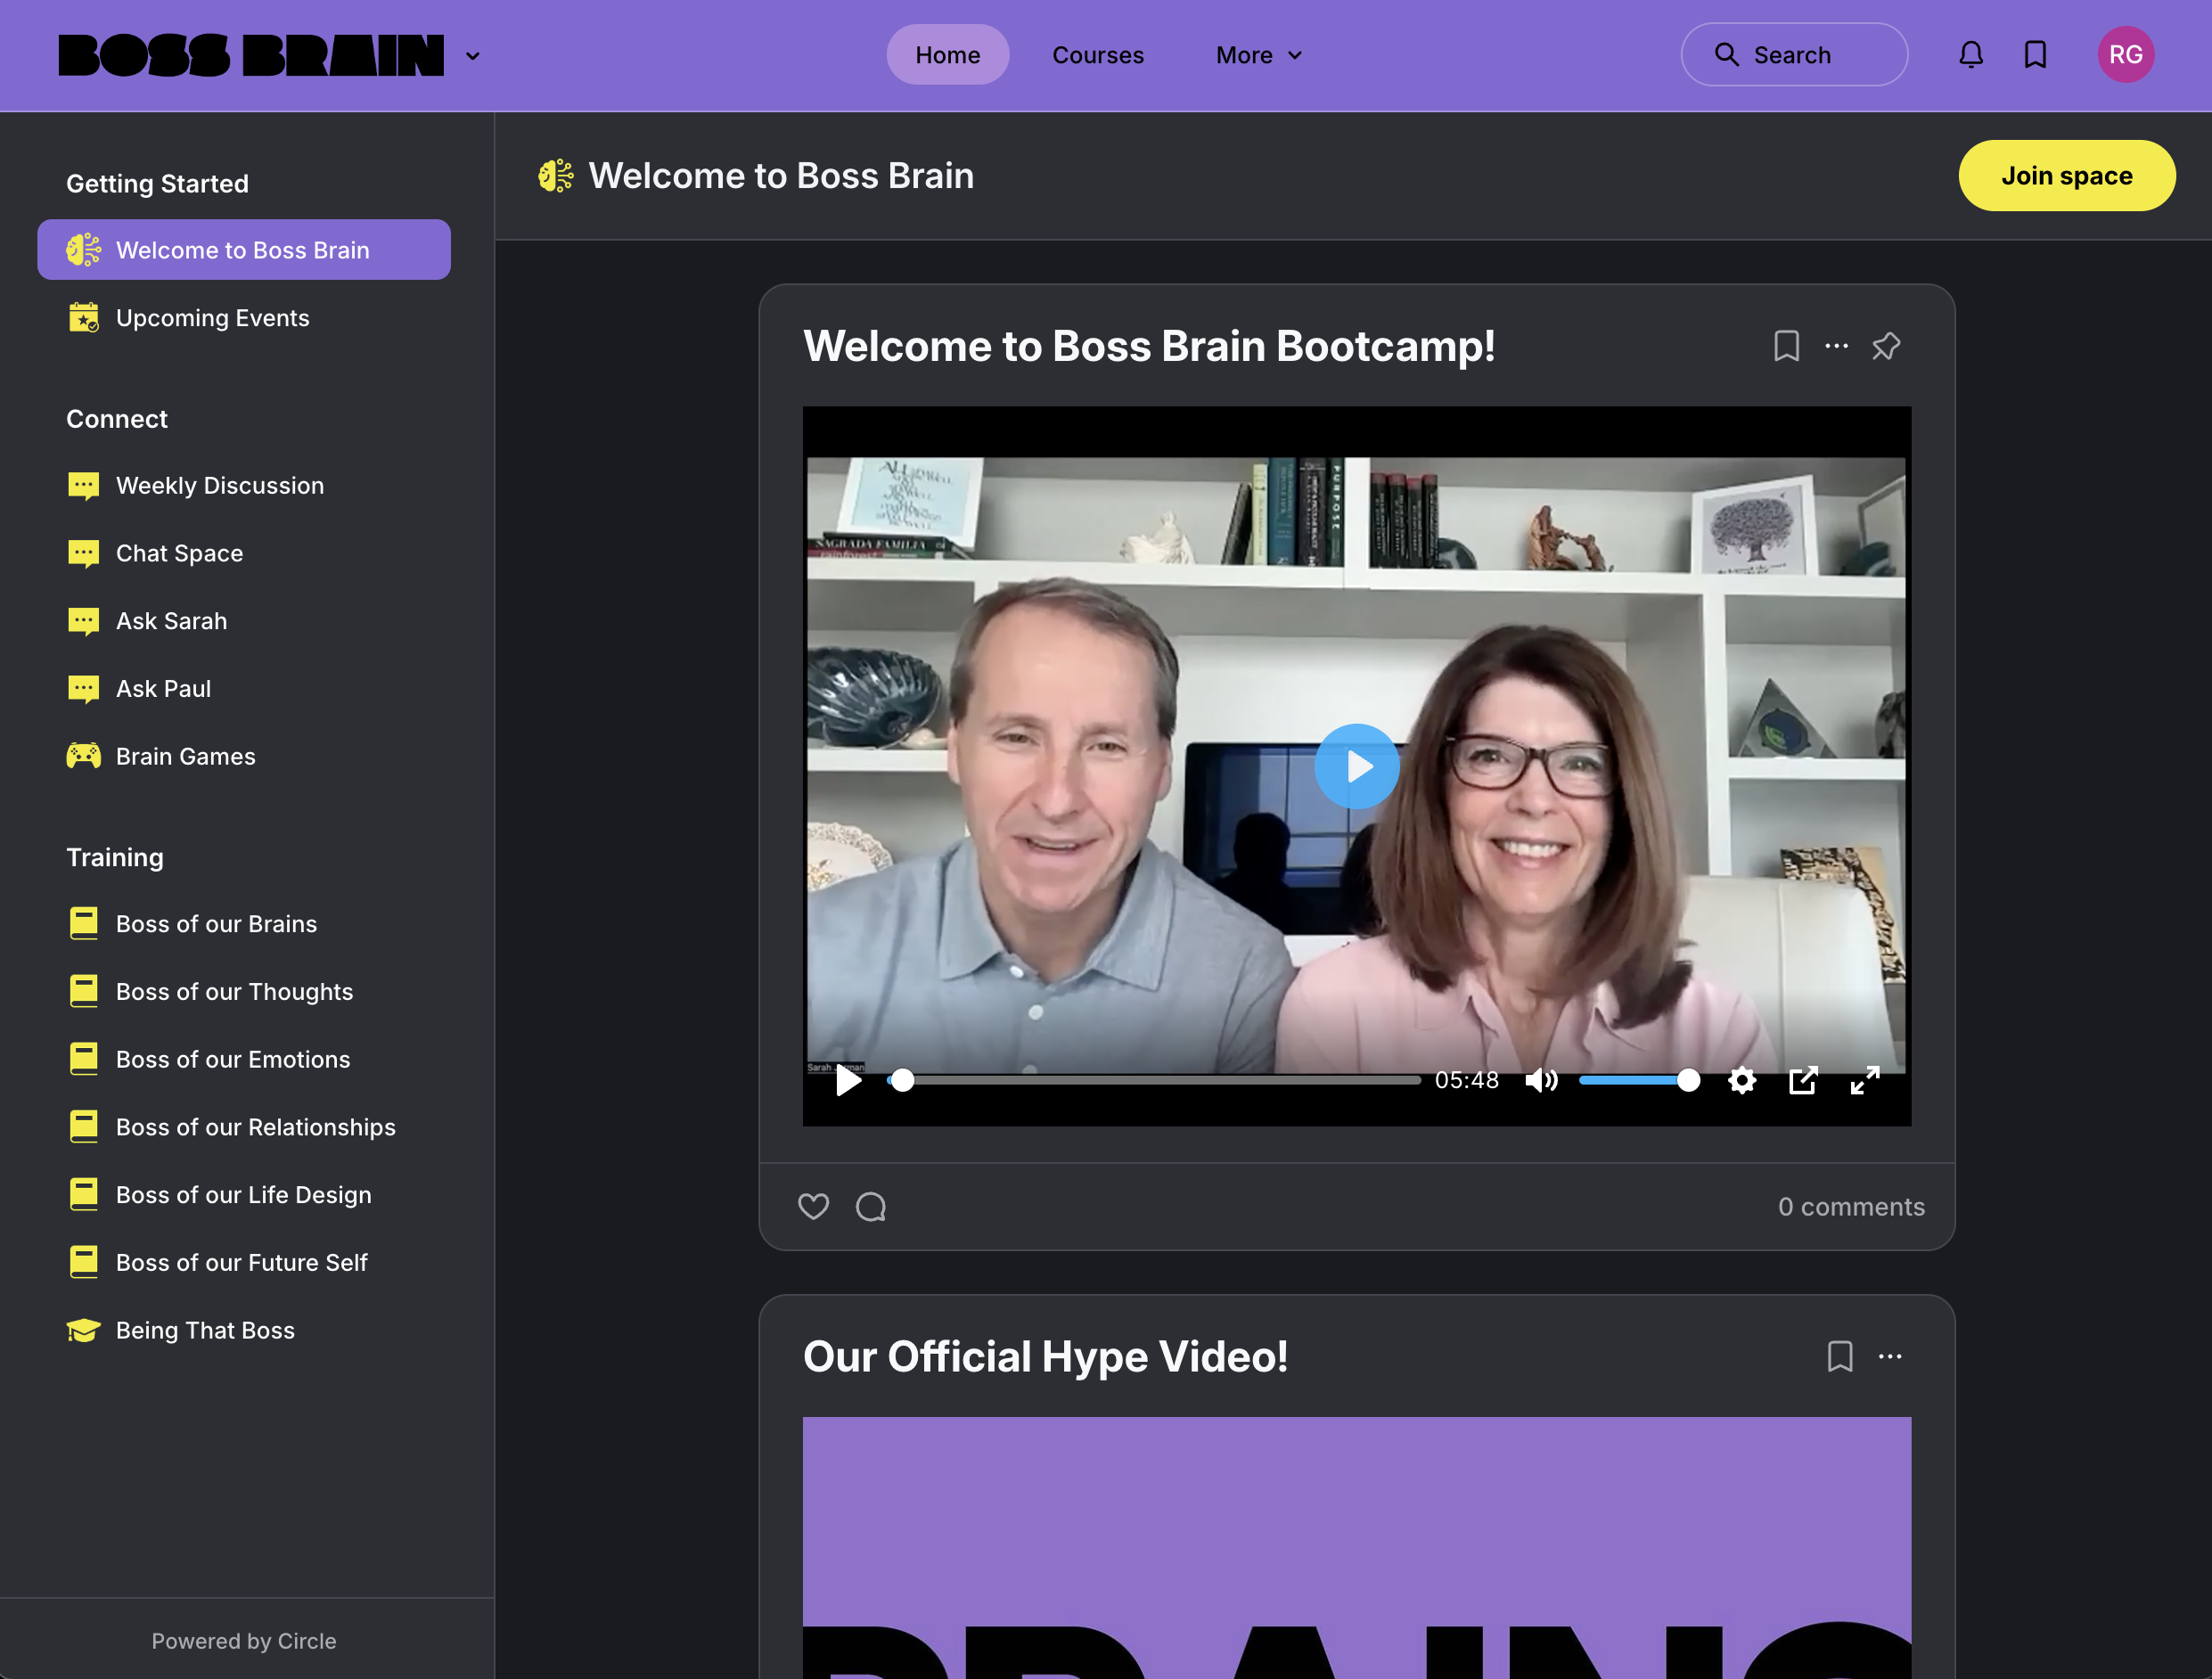Pin the Welcome Bootcamp post
The image size is (2212, 1679).
(x=1885, y=346)
